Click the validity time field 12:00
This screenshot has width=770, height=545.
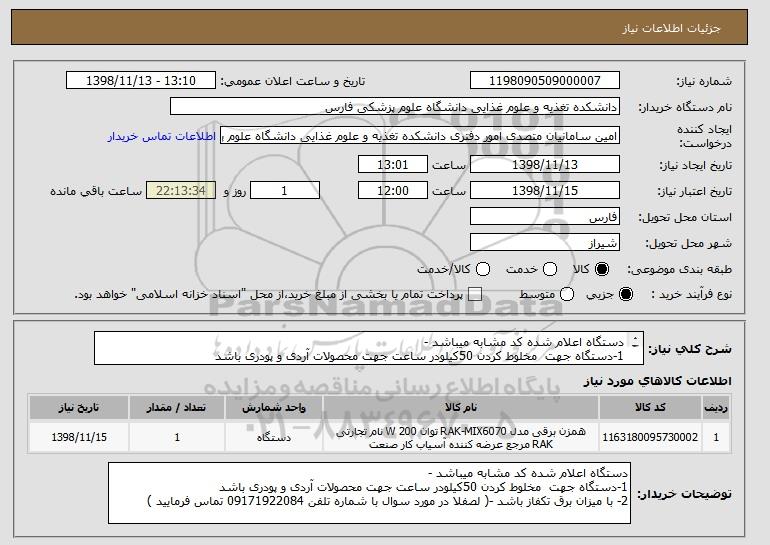pyautogui.click(x=393, y=191)
